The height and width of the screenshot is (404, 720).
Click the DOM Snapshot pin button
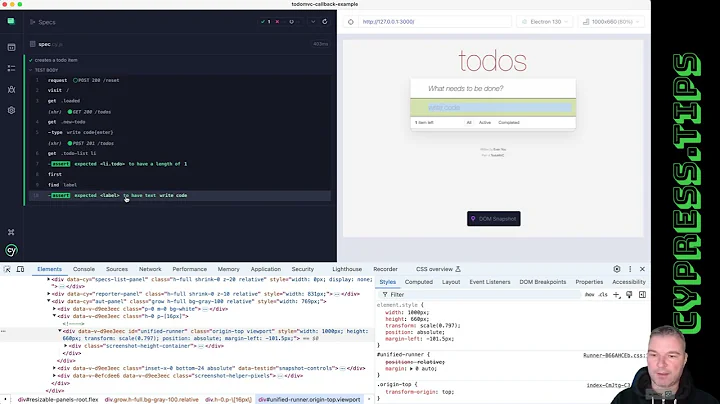(x=494, y=219)
